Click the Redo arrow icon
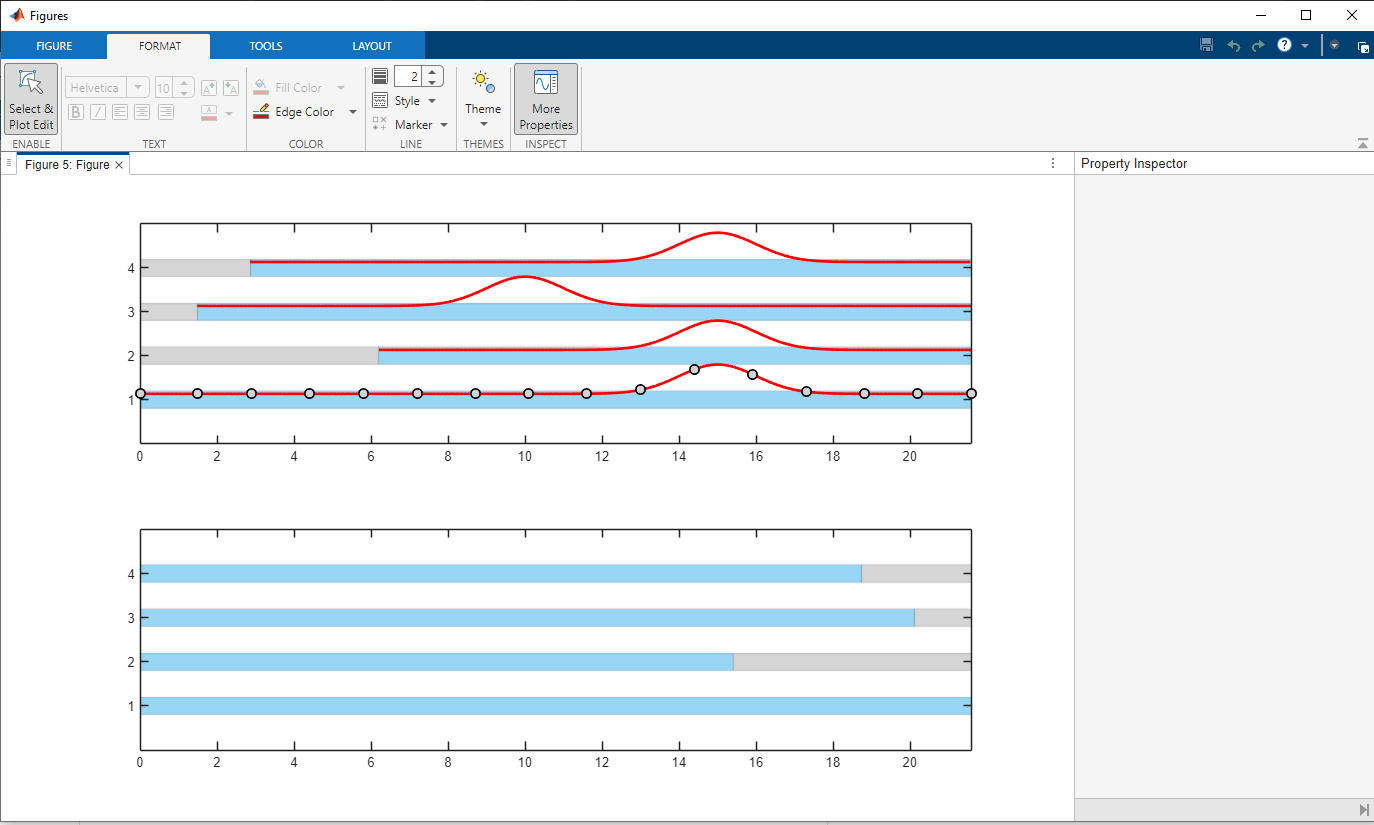 coord(1258,46)
